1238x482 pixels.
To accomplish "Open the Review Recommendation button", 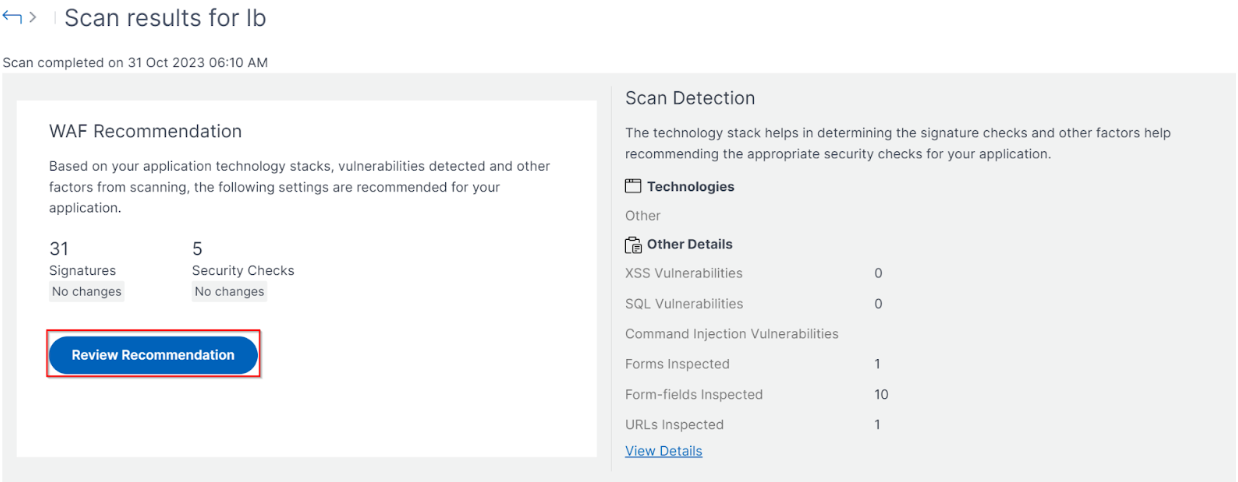I will pos(153,355).
